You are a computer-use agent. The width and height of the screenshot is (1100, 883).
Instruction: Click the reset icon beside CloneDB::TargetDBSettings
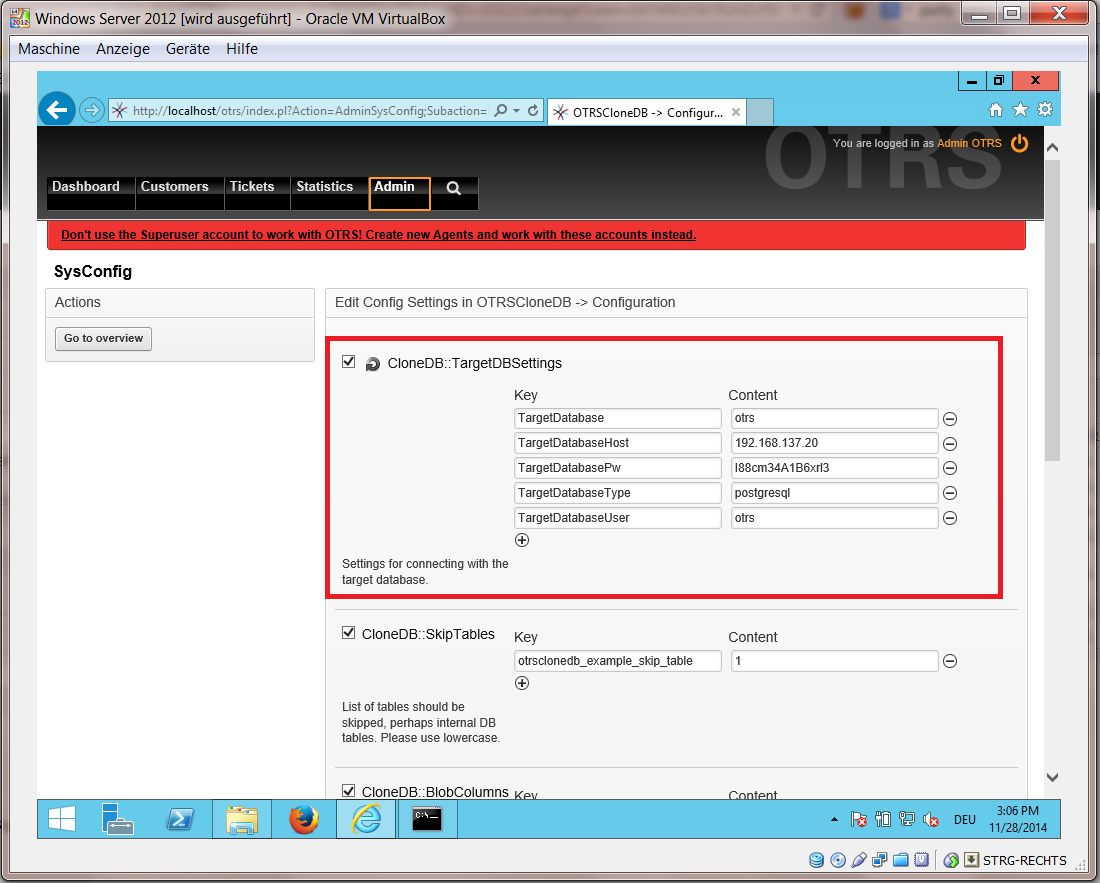(x=372, y=364)
